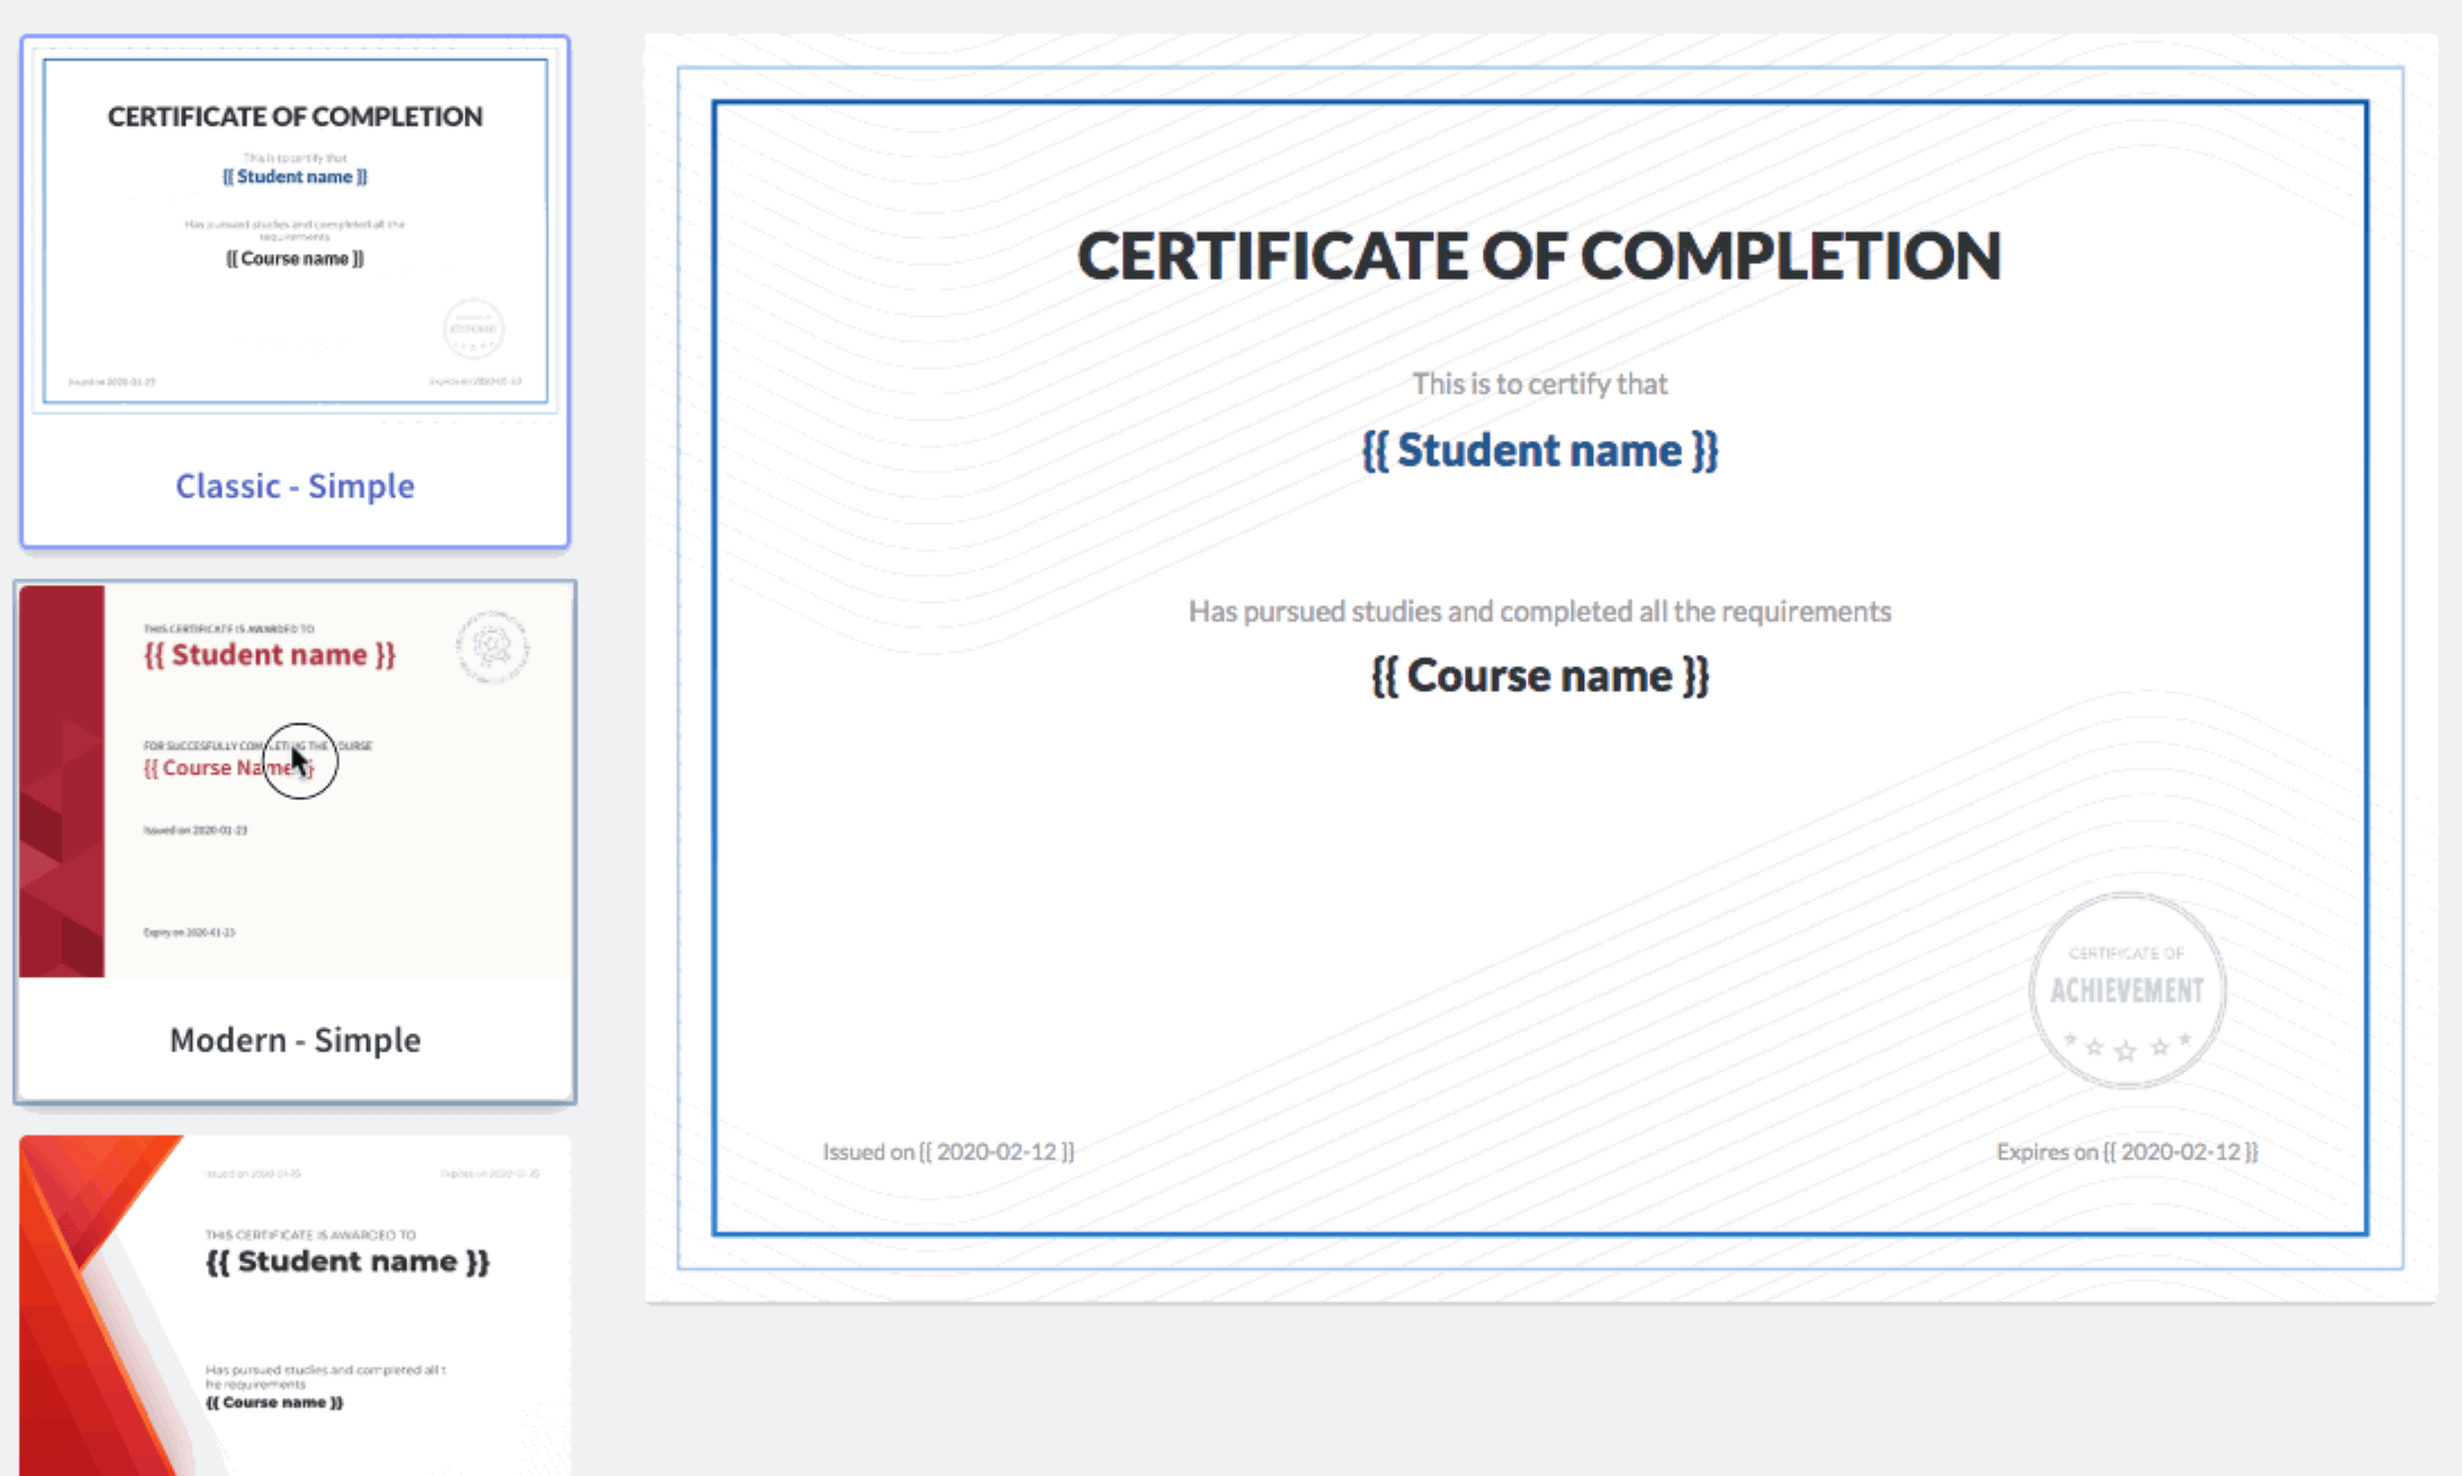The width and height of the screenshot is (2462, 1476).
Task: Click bold Student name in third template
Action: tap(347, 1262)
